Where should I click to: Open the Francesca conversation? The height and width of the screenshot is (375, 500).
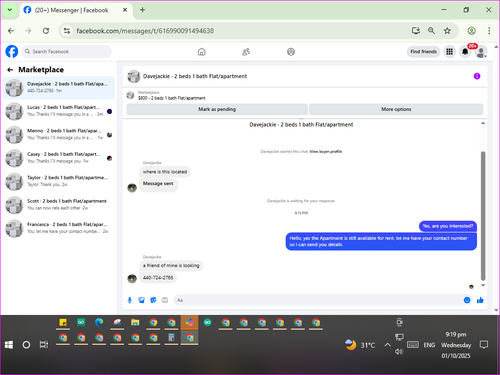[x=59, y=228]
